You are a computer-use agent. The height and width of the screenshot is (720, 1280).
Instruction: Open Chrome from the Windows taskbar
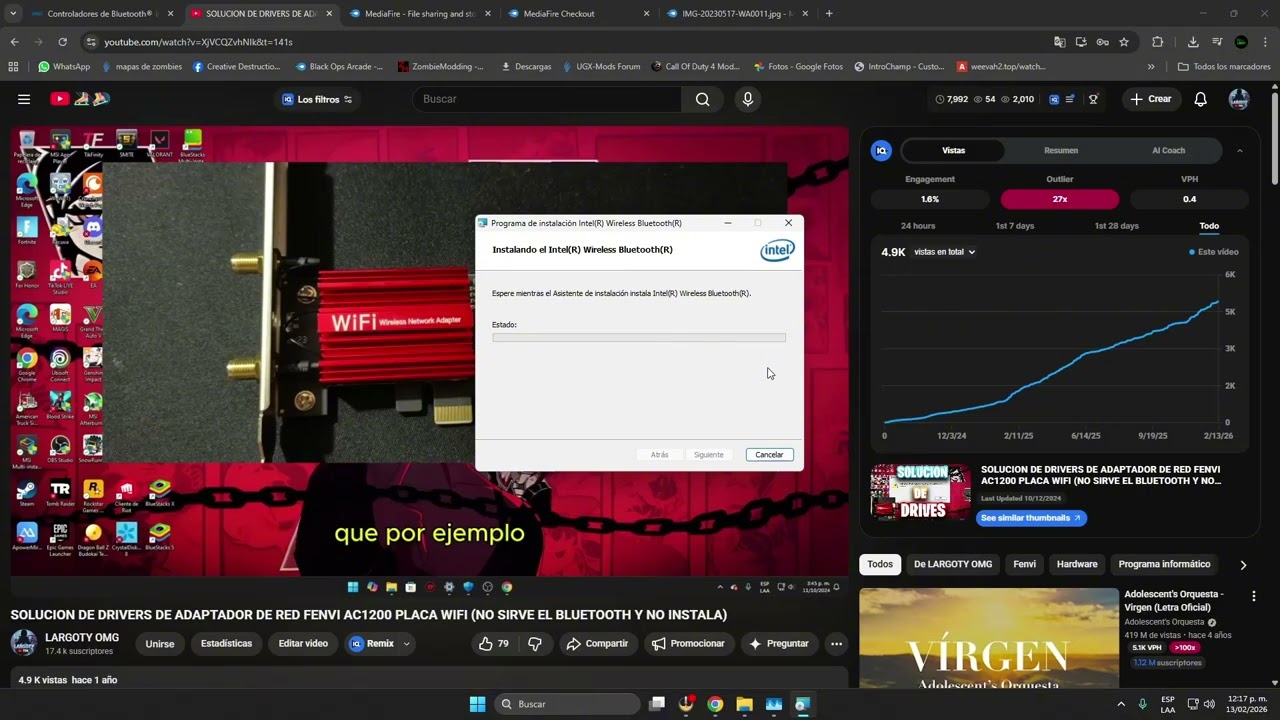tap(715, 704)
